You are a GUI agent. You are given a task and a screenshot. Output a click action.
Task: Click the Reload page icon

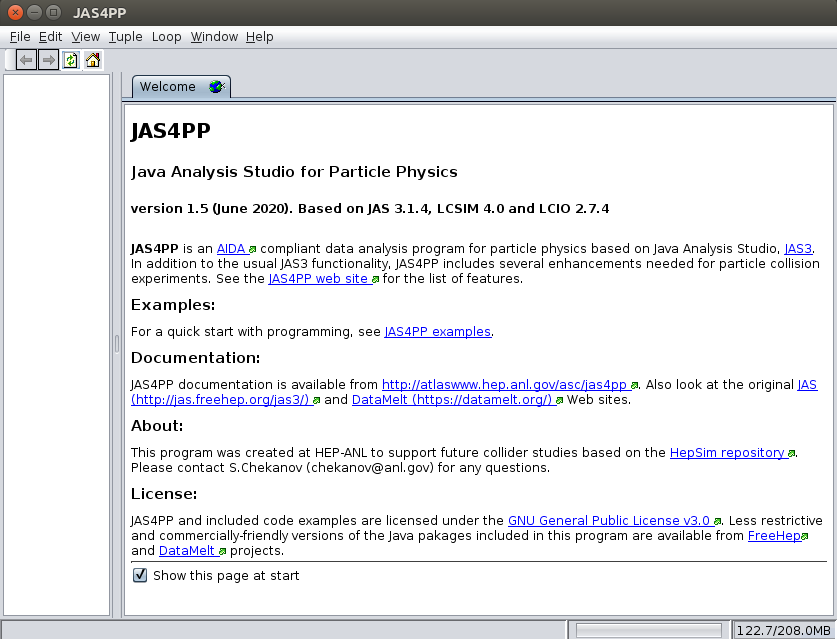coord(71,60)
